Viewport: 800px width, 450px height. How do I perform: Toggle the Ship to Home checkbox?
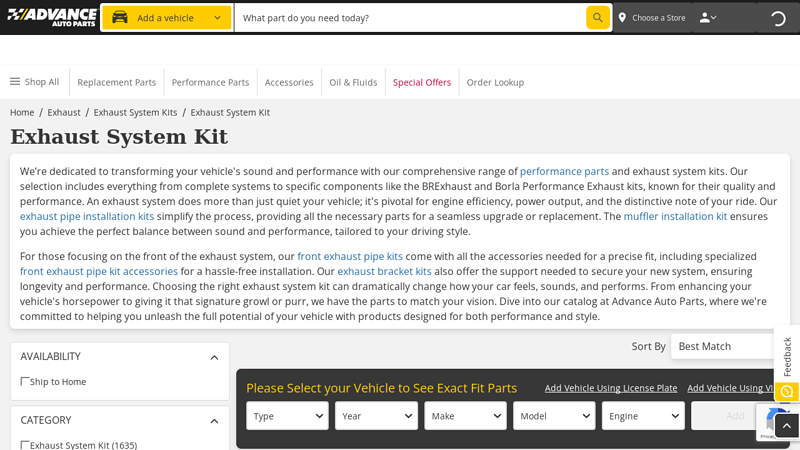pos(24,381)
